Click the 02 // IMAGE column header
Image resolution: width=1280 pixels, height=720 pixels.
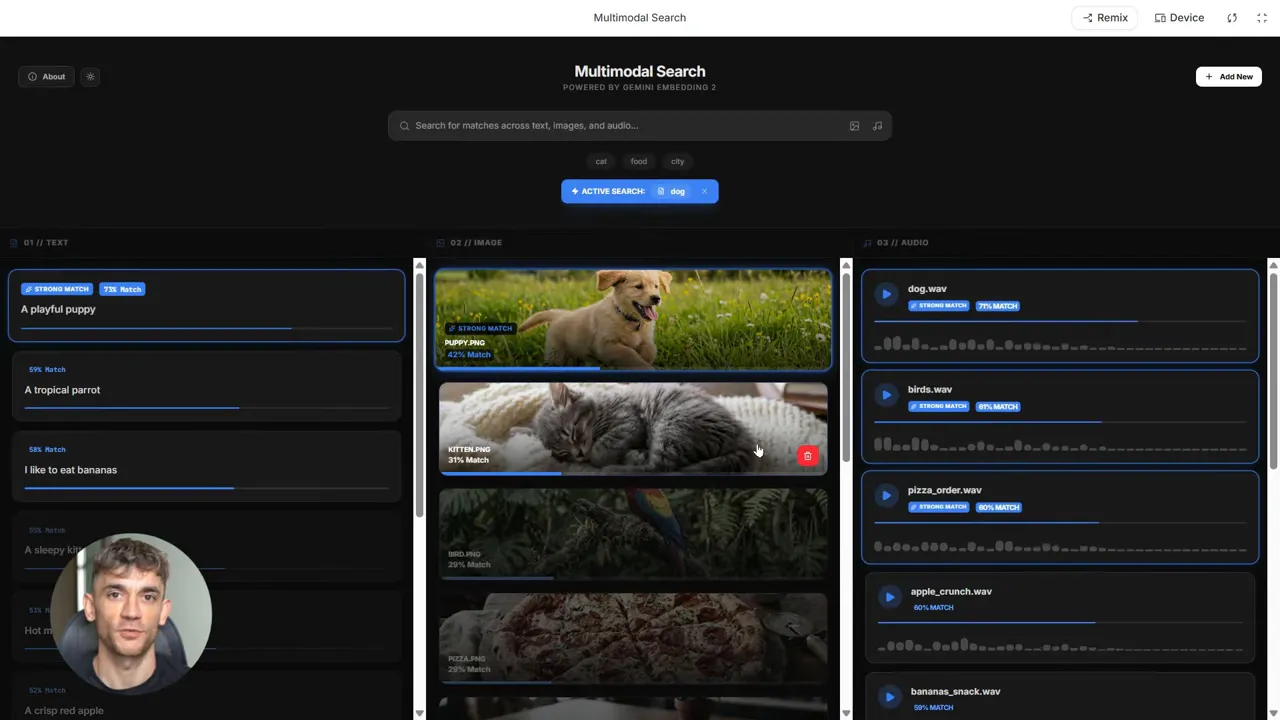tap(469, 243)
